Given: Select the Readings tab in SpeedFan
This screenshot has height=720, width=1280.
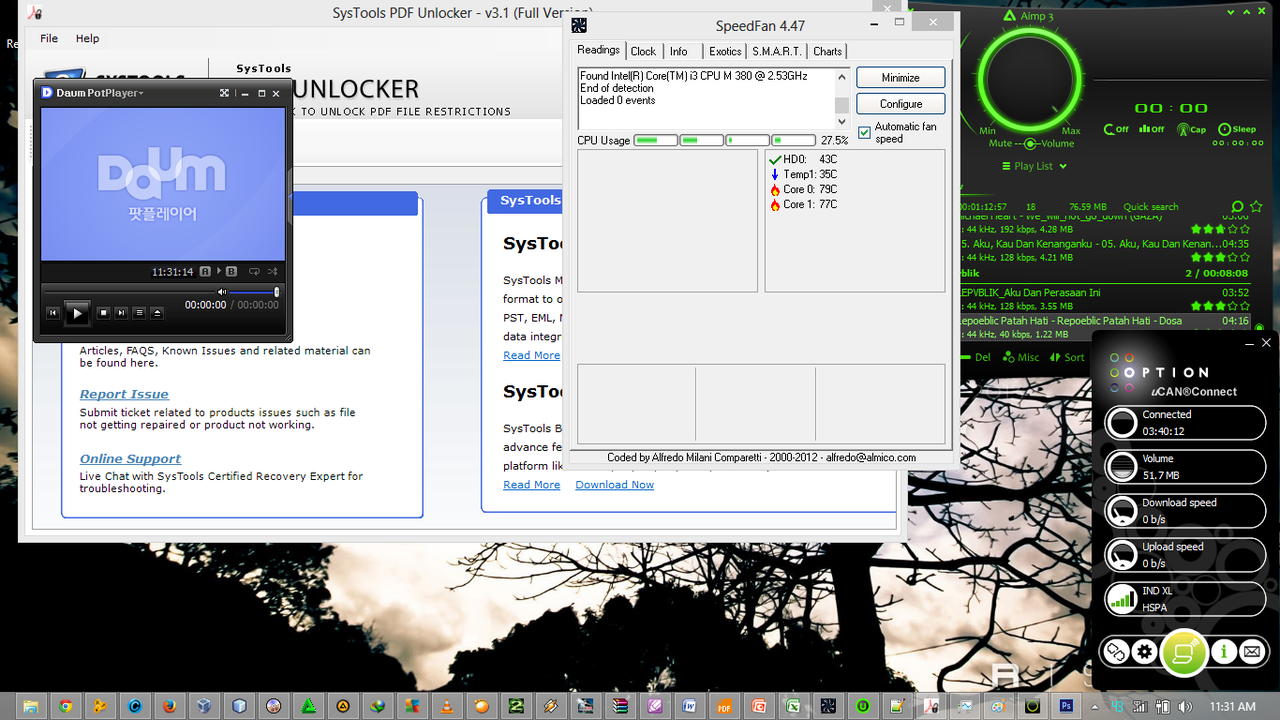Looking at the screenshot, I should (599, 50).
